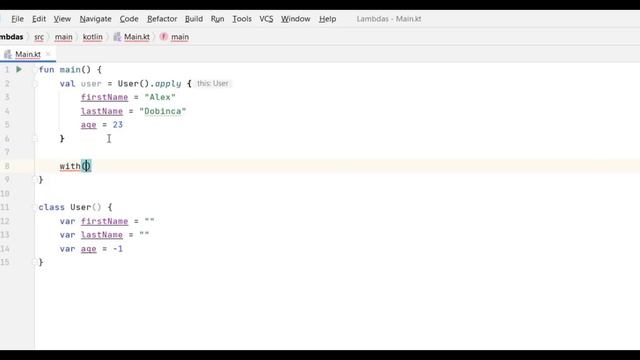The height and width of the screenshot is (360, 640).
Task: Click 'var lastName' on line 13
Action: click(x=91, y=235)
